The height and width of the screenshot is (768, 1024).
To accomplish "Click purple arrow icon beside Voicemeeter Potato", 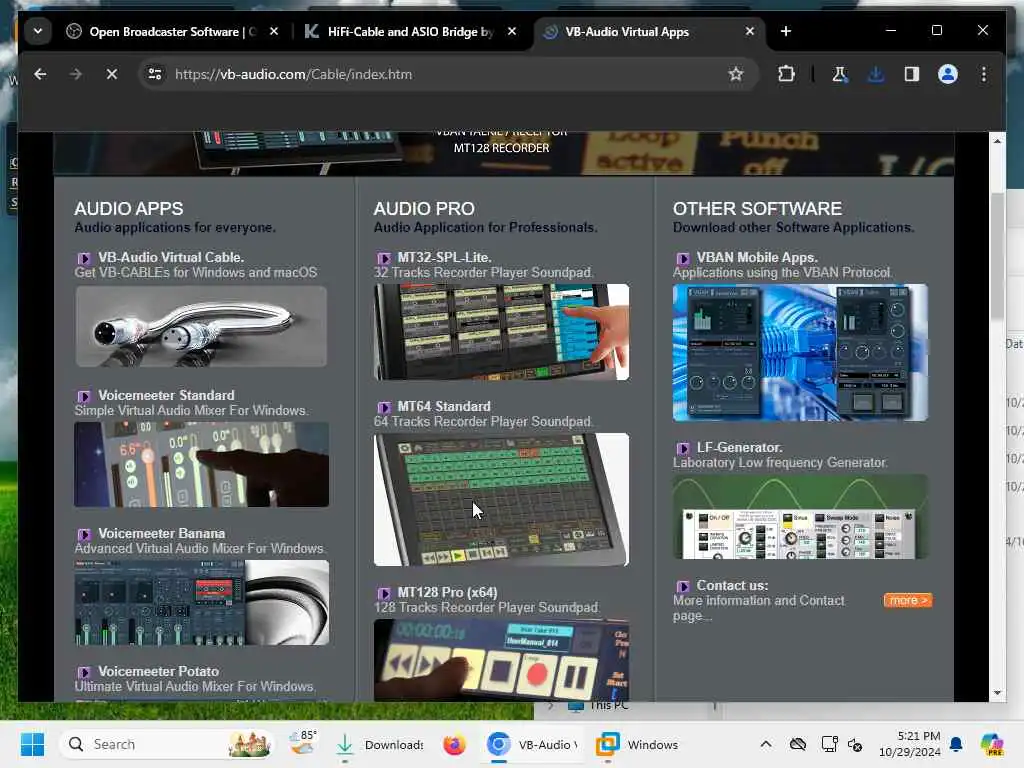I will [84, 673].
